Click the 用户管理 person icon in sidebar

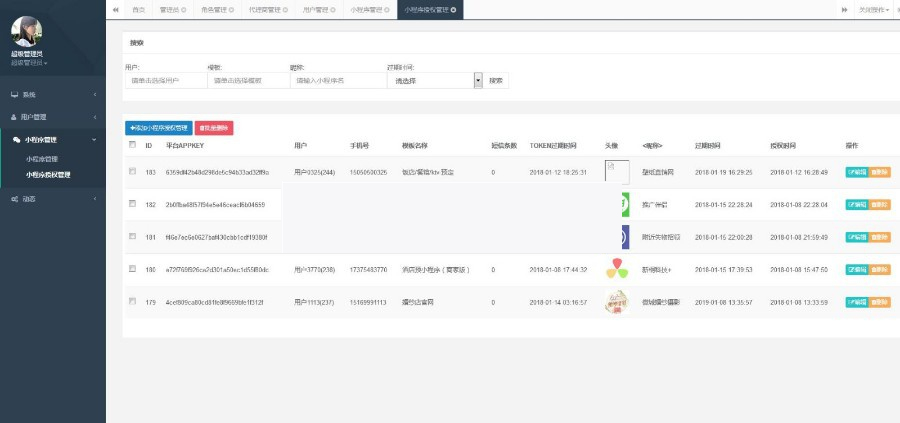click(x=14, y=117)
